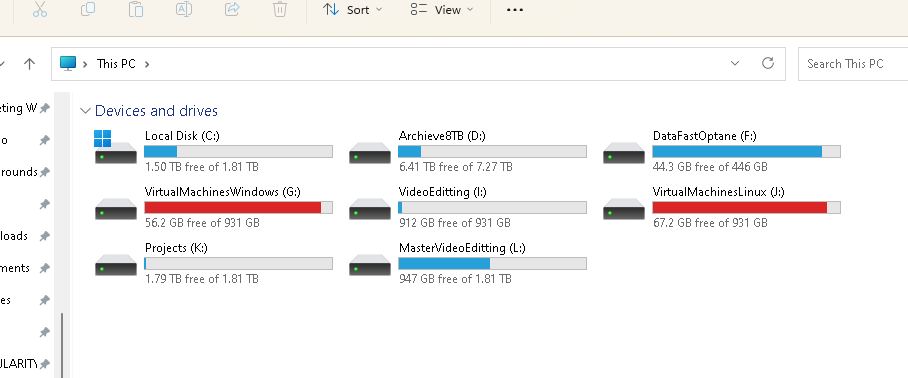Select the Projects (K:) drive icon
This screenshot has width=908, height=378.
[x=116, y=265]
